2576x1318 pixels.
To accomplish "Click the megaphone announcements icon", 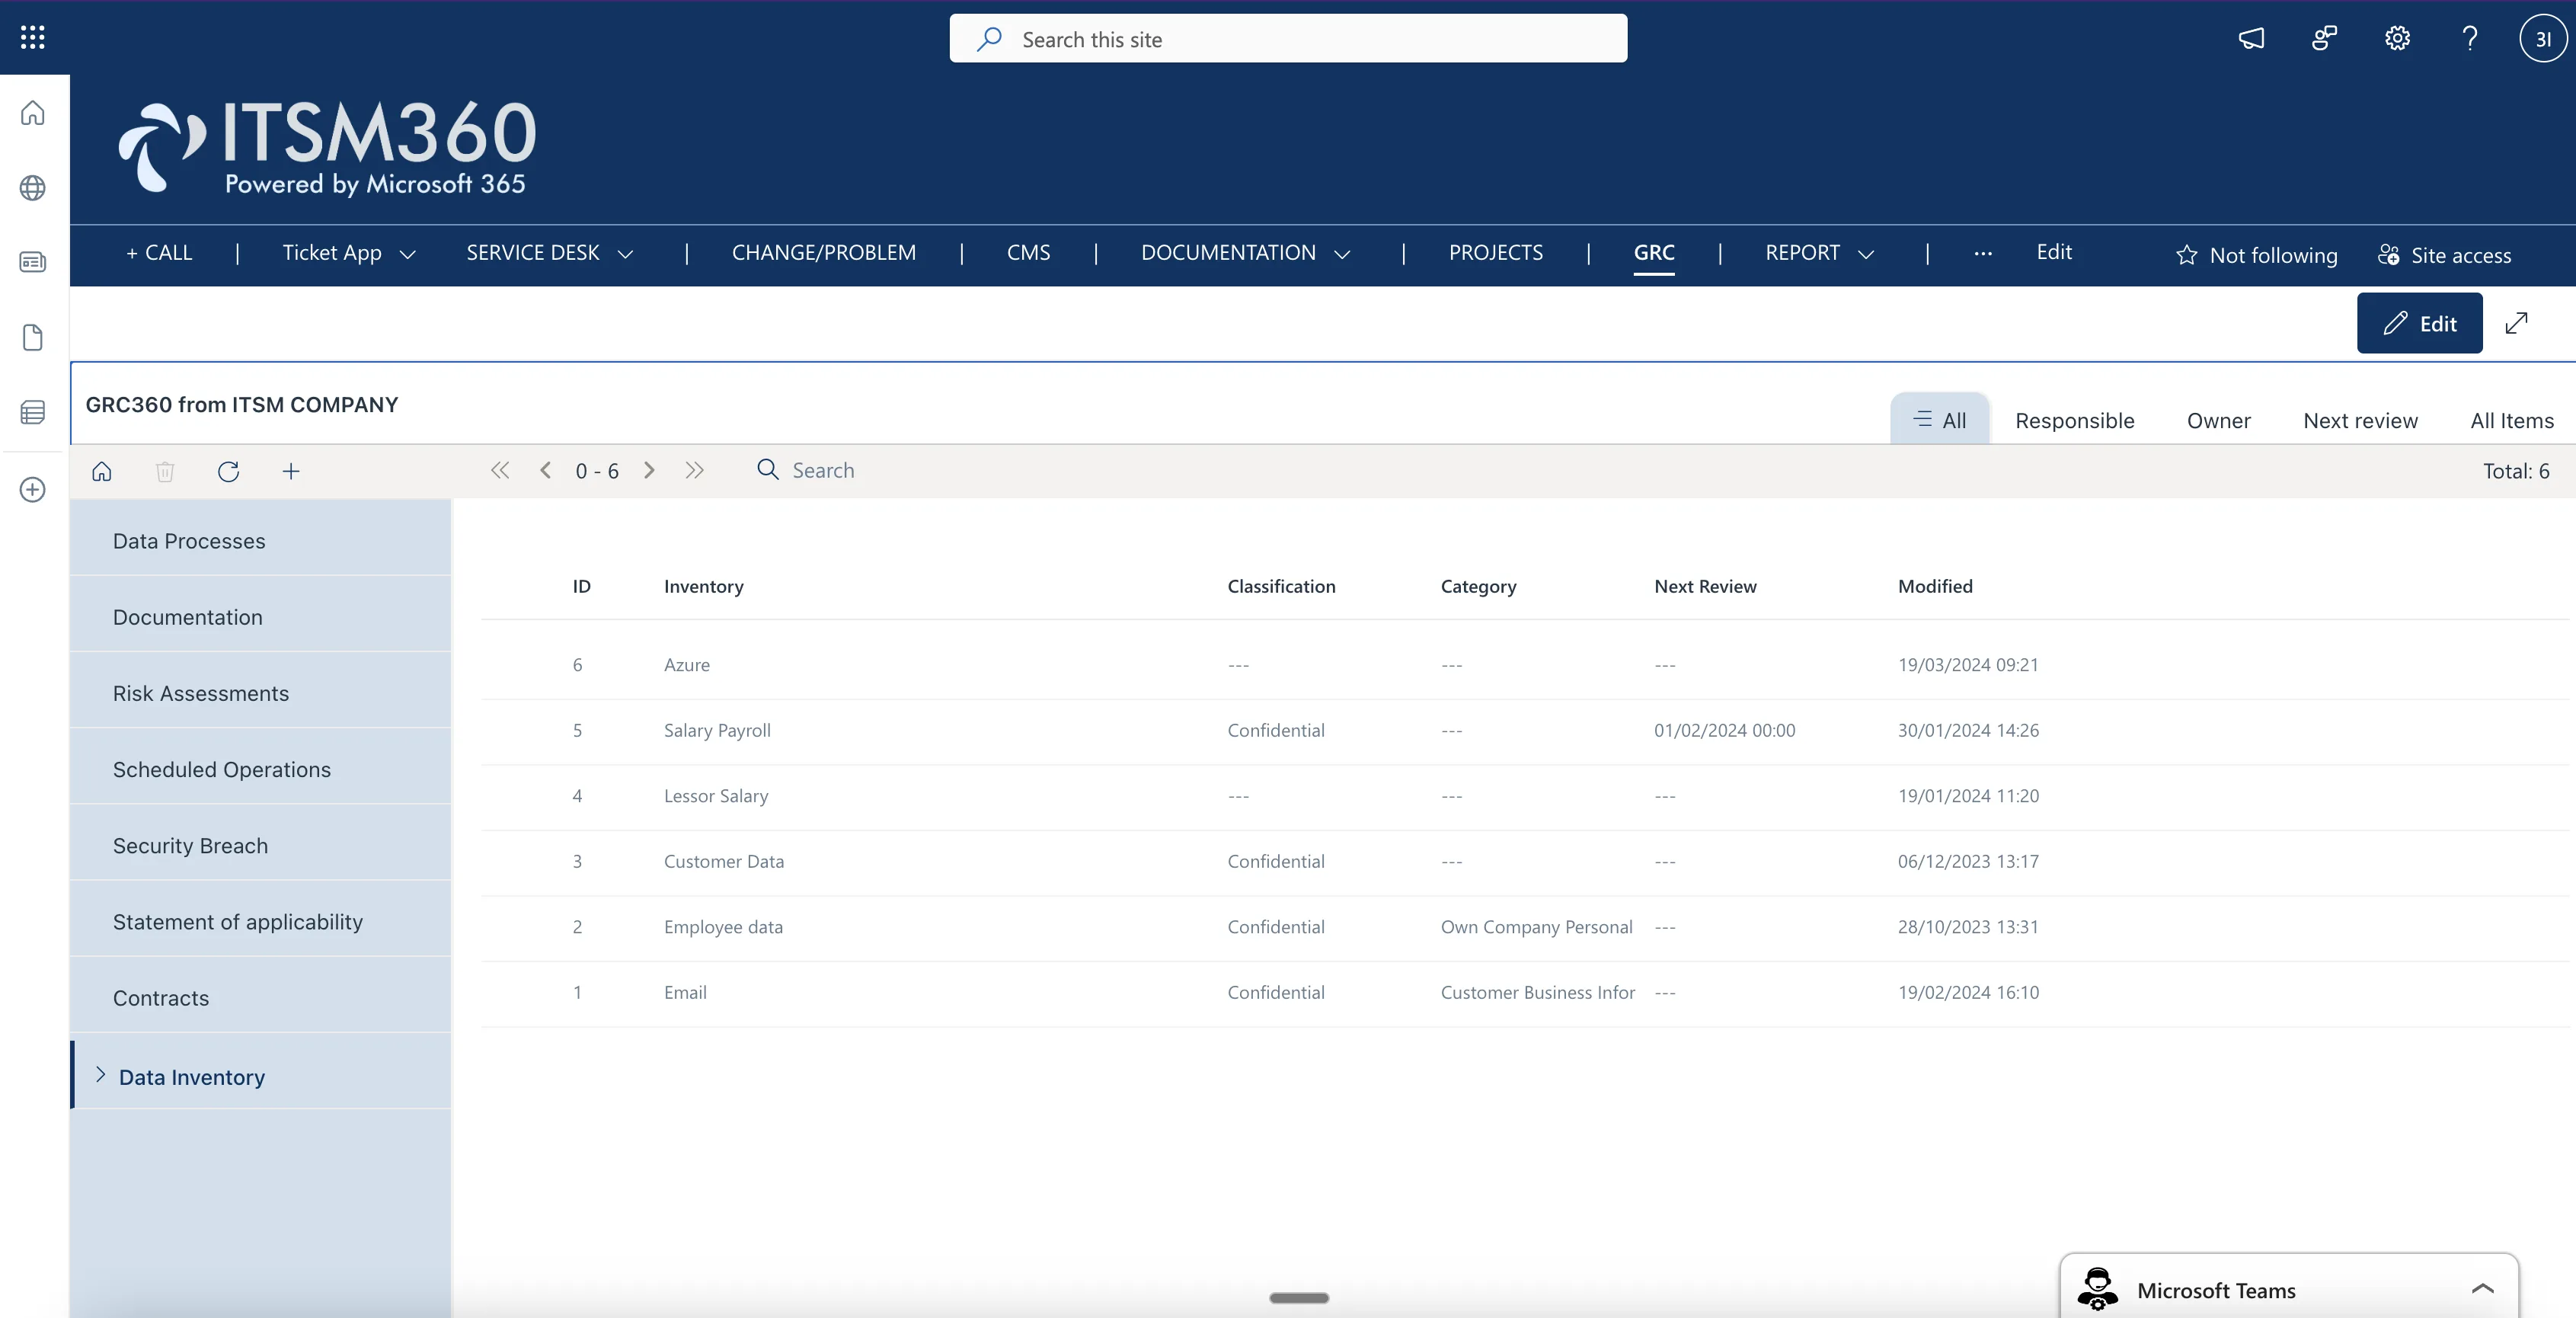I will point(2251,39).
